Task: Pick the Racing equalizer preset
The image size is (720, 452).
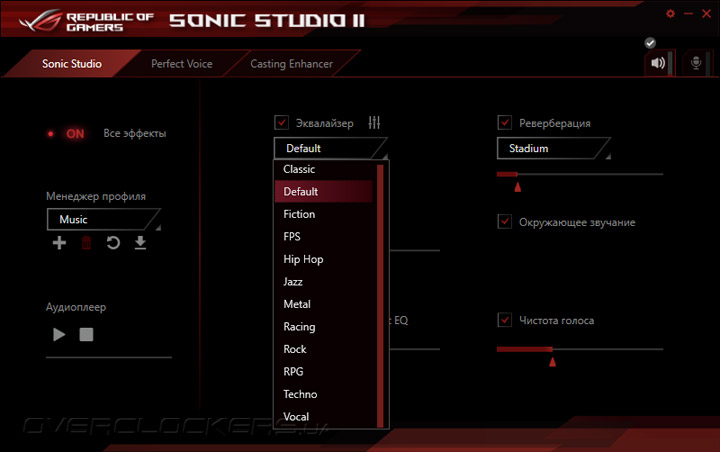Action: 324,327
